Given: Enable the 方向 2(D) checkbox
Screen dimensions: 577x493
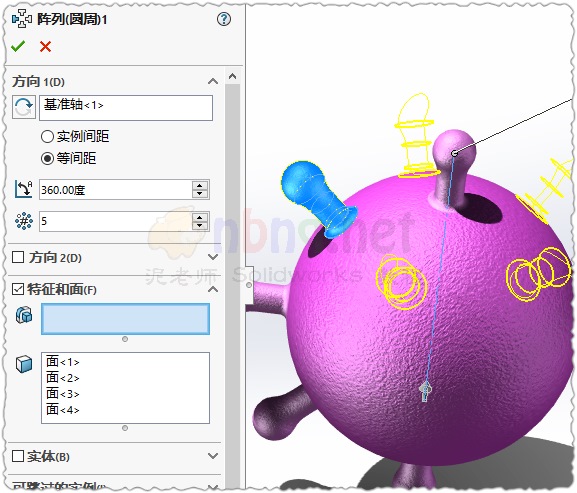Looking at the screenshot, I should [x=18, y=257].
